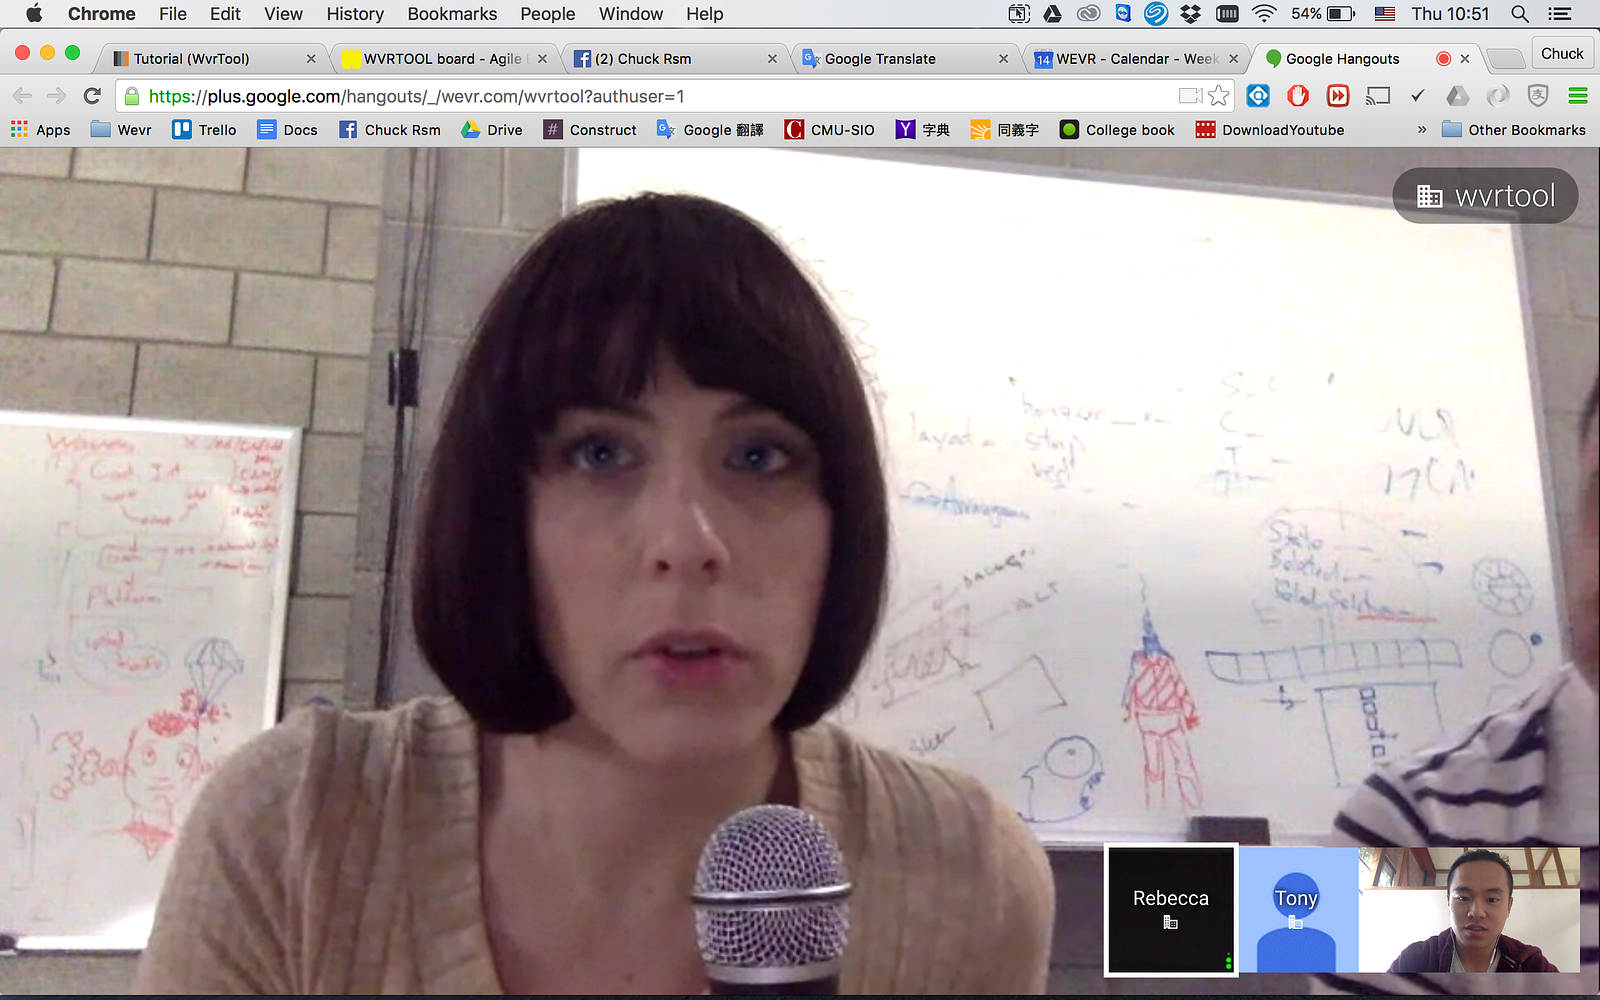Open the Google Cast extension

[x=1378, y=96]
